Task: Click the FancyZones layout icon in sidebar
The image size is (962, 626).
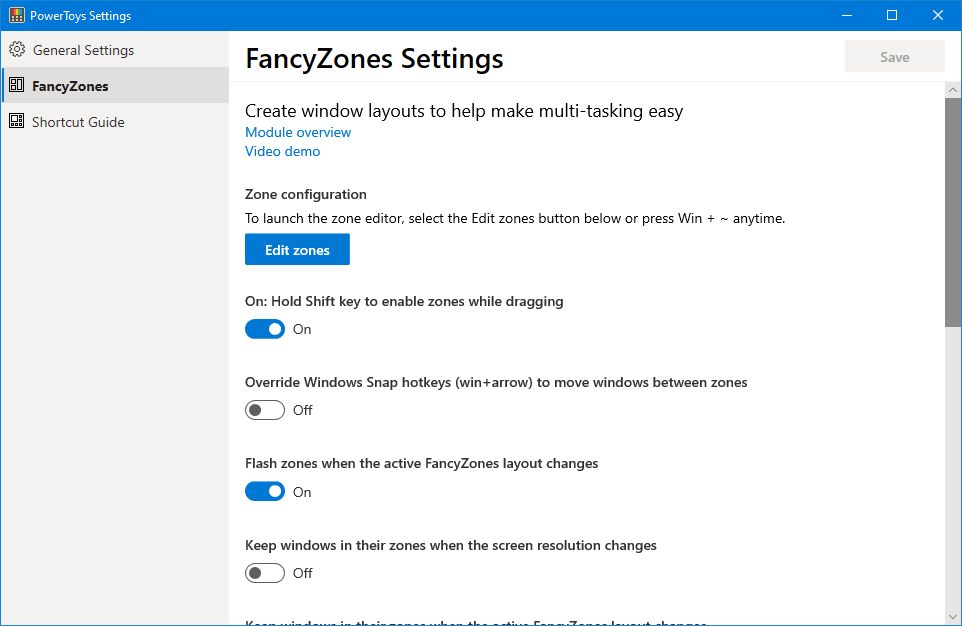Action: (x=17, y=86)
